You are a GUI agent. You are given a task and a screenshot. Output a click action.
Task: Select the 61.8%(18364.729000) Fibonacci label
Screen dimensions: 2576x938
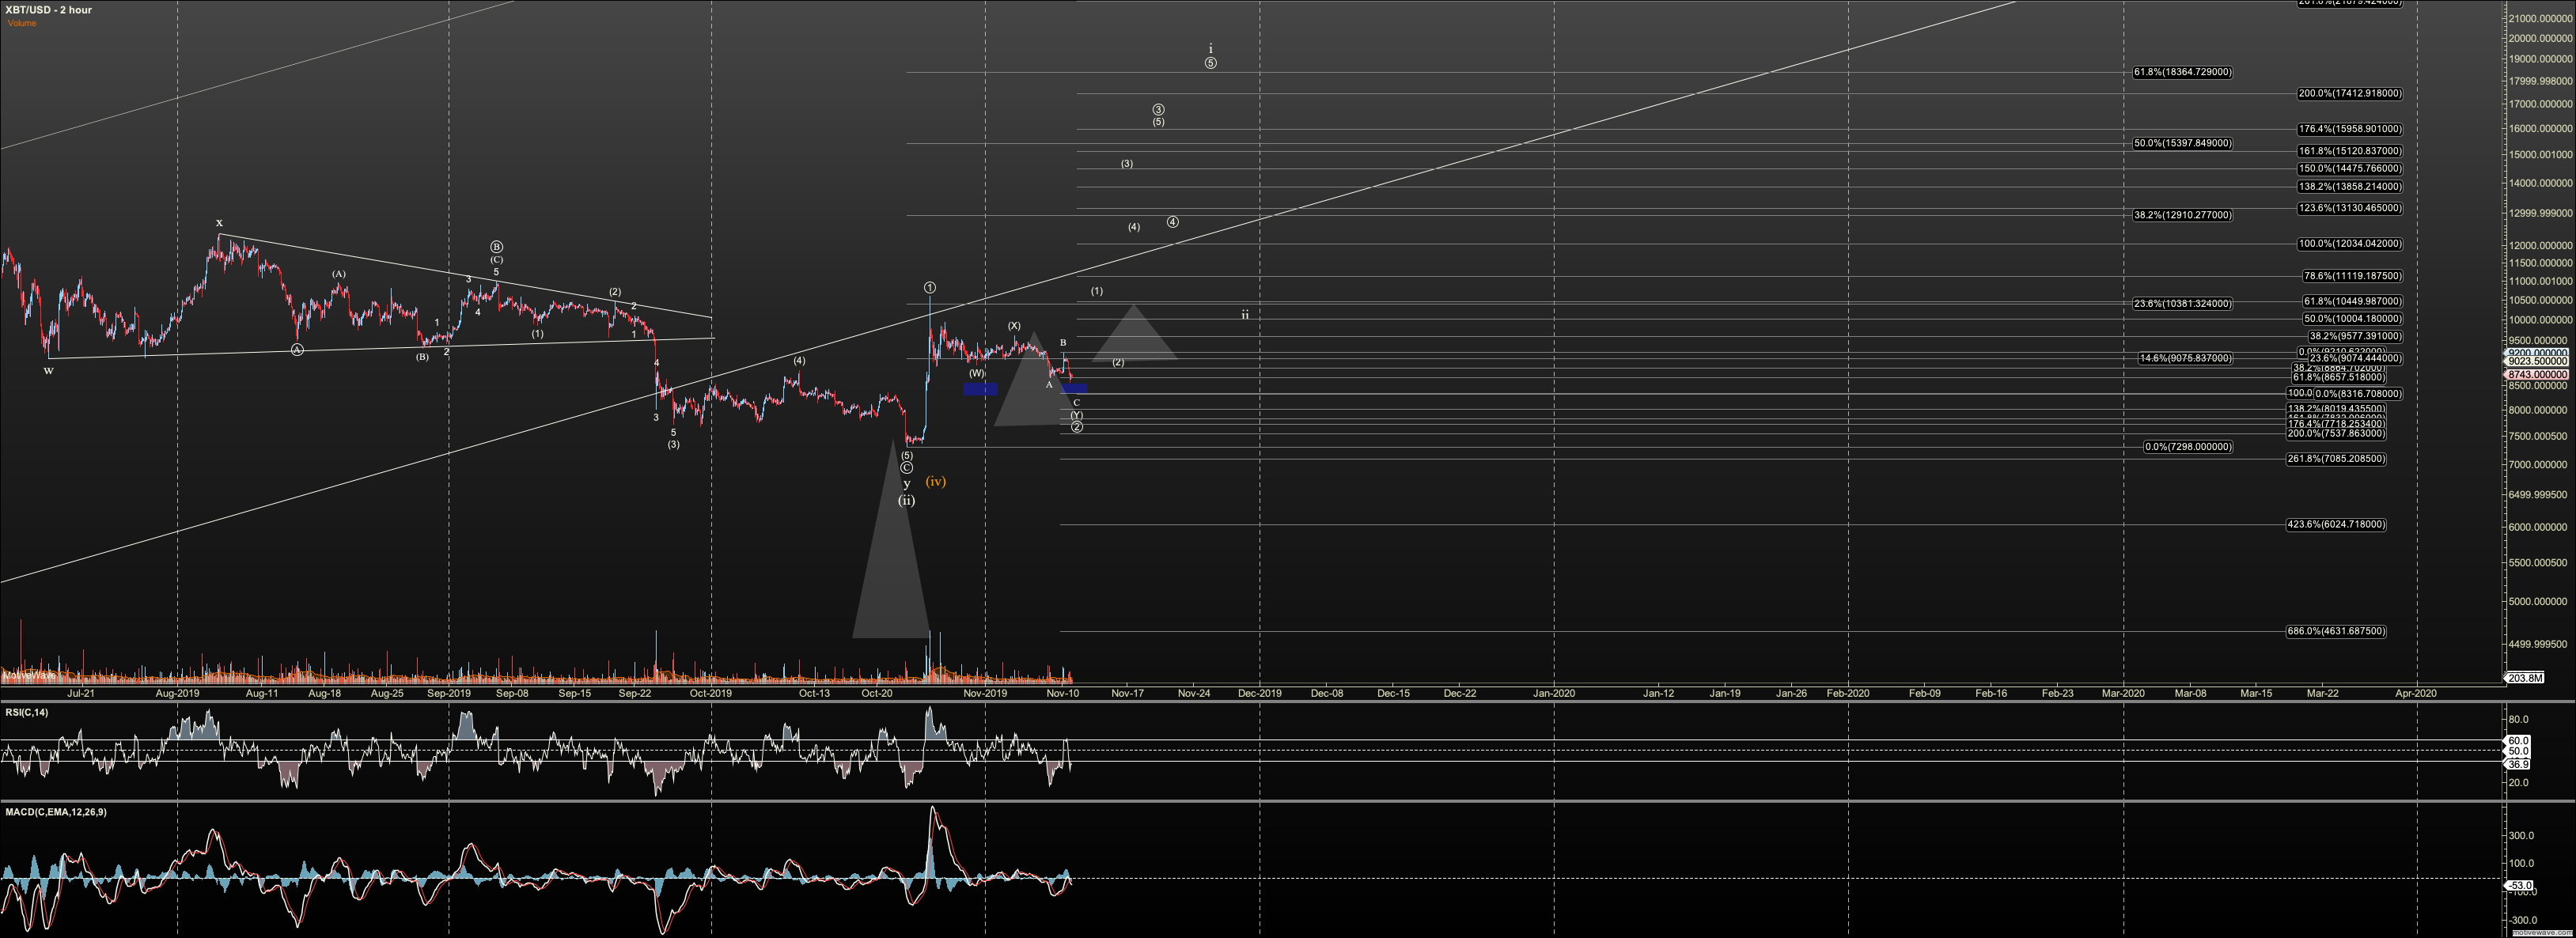tap(2182, 72)
